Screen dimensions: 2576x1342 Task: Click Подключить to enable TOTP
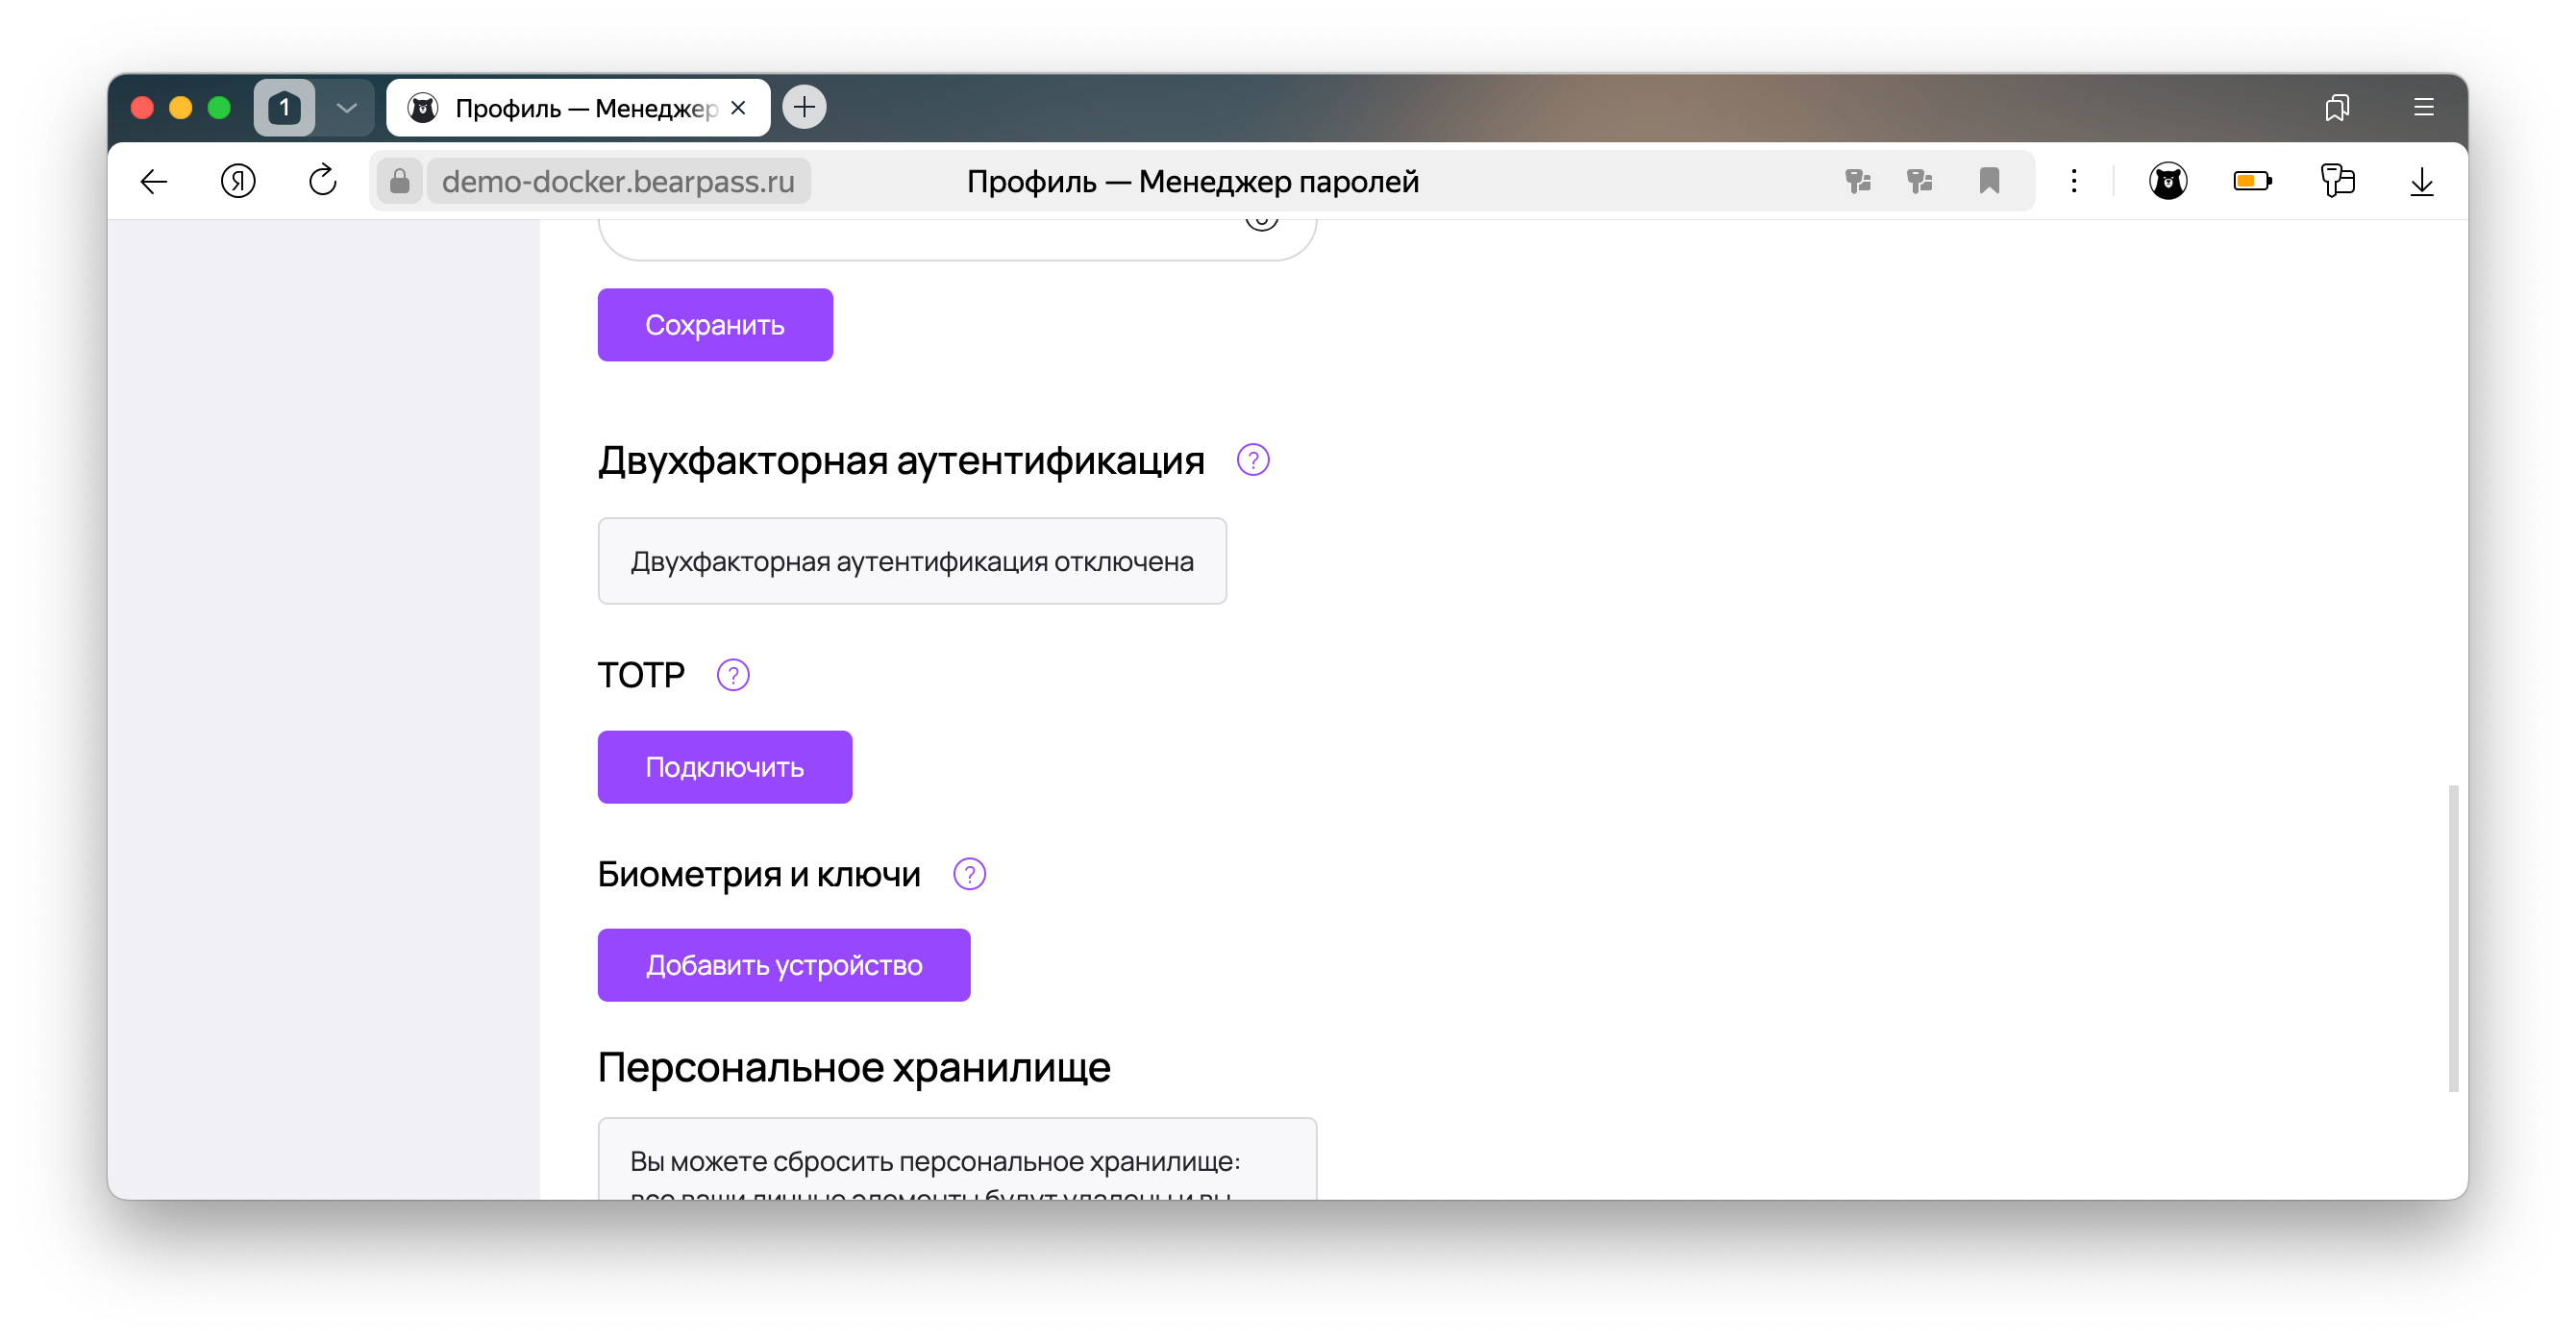tap(724, 766)
